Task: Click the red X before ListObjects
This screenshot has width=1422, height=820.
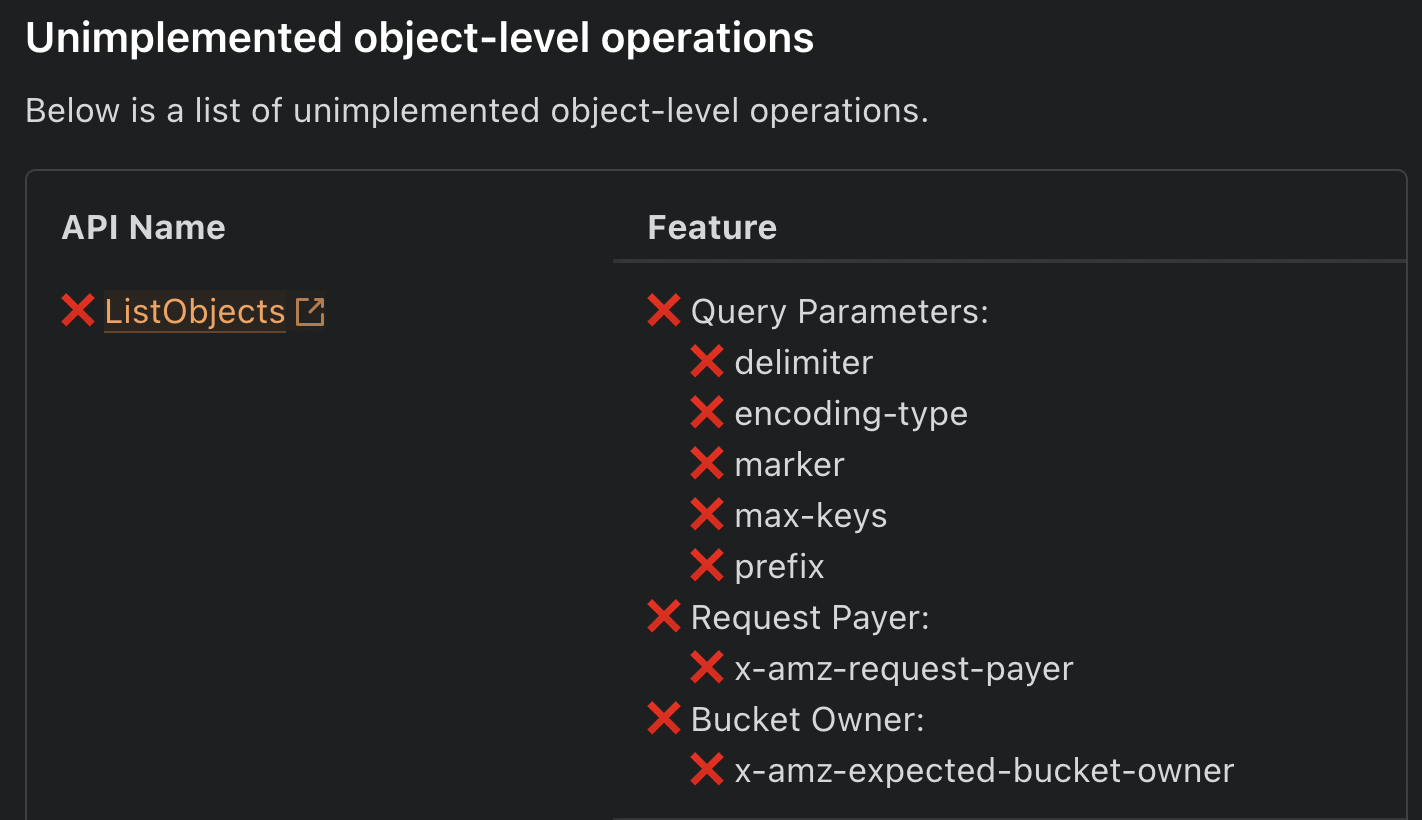Action: (78, 311)
